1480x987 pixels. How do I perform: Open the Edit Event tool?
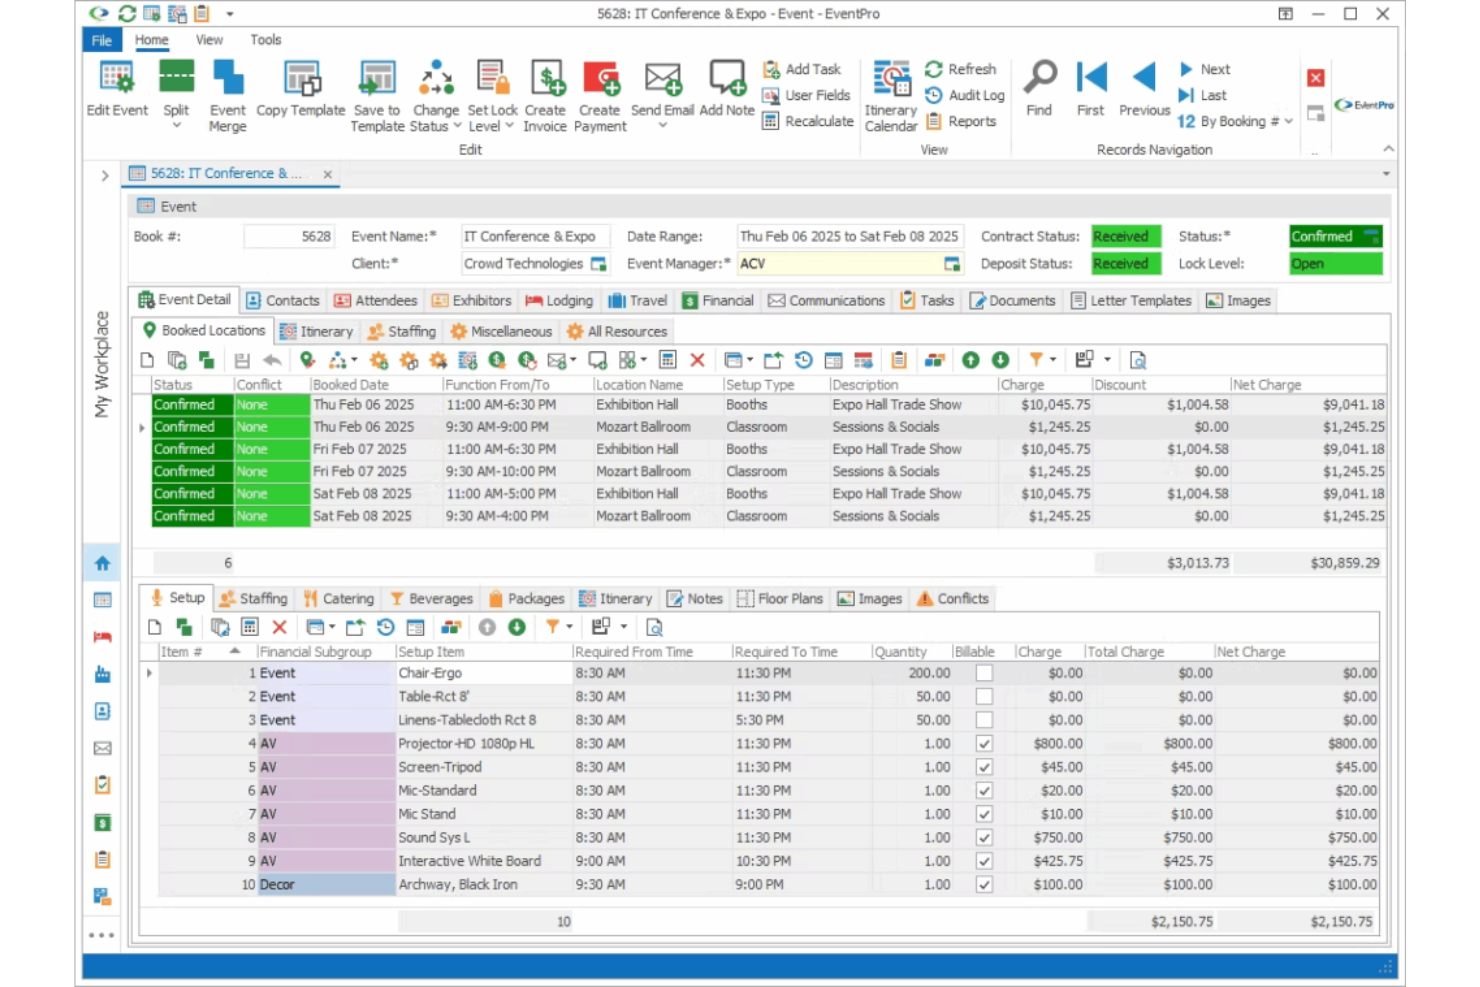click(x=116, y=89)
